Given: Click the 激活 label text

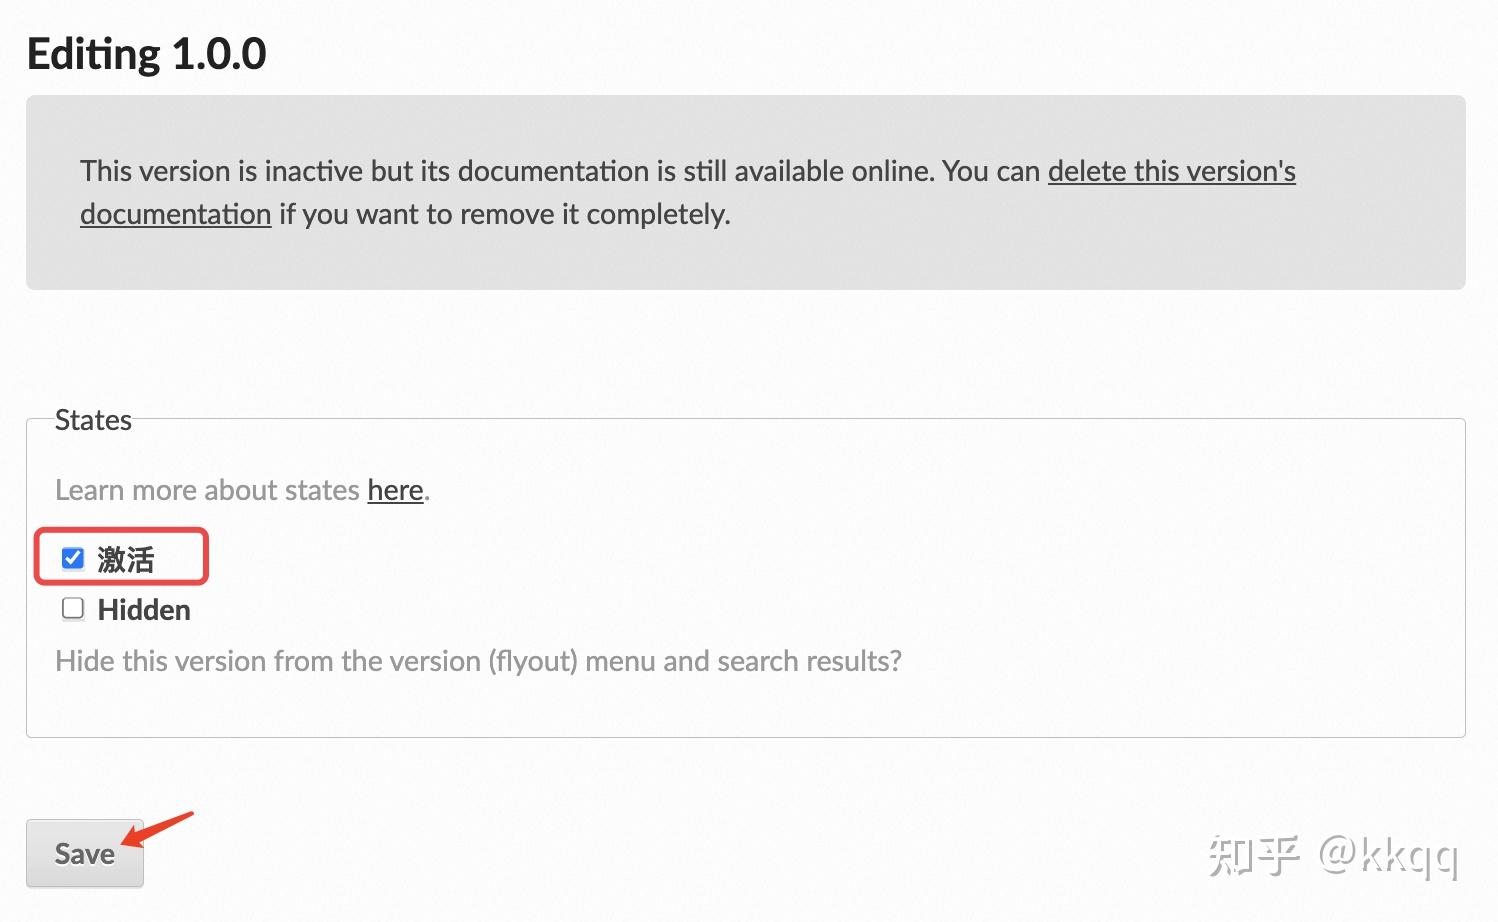Looking at the screenshot, I should pos(126,559).
